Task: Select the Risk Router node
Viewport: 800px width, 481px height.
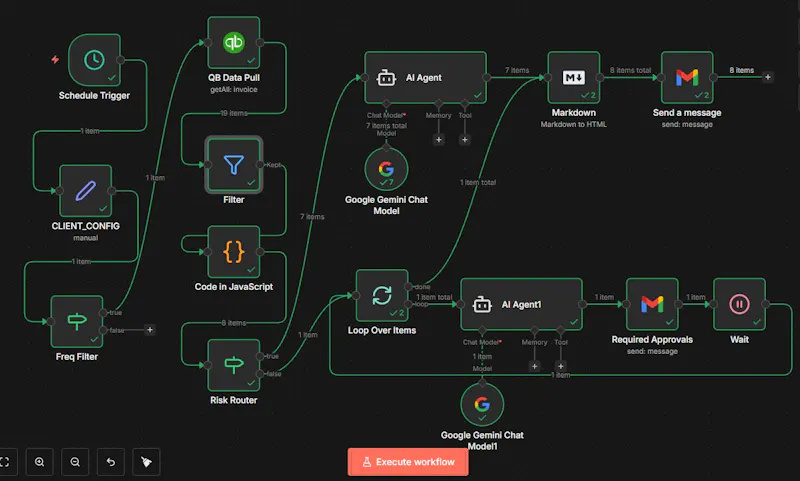Action: coord(234,365)
